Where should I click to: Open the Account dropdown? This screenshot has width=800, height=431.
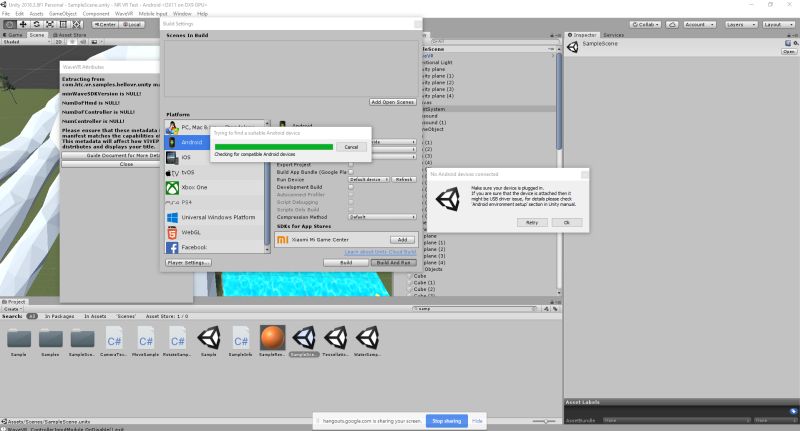(x=699, y=24)
